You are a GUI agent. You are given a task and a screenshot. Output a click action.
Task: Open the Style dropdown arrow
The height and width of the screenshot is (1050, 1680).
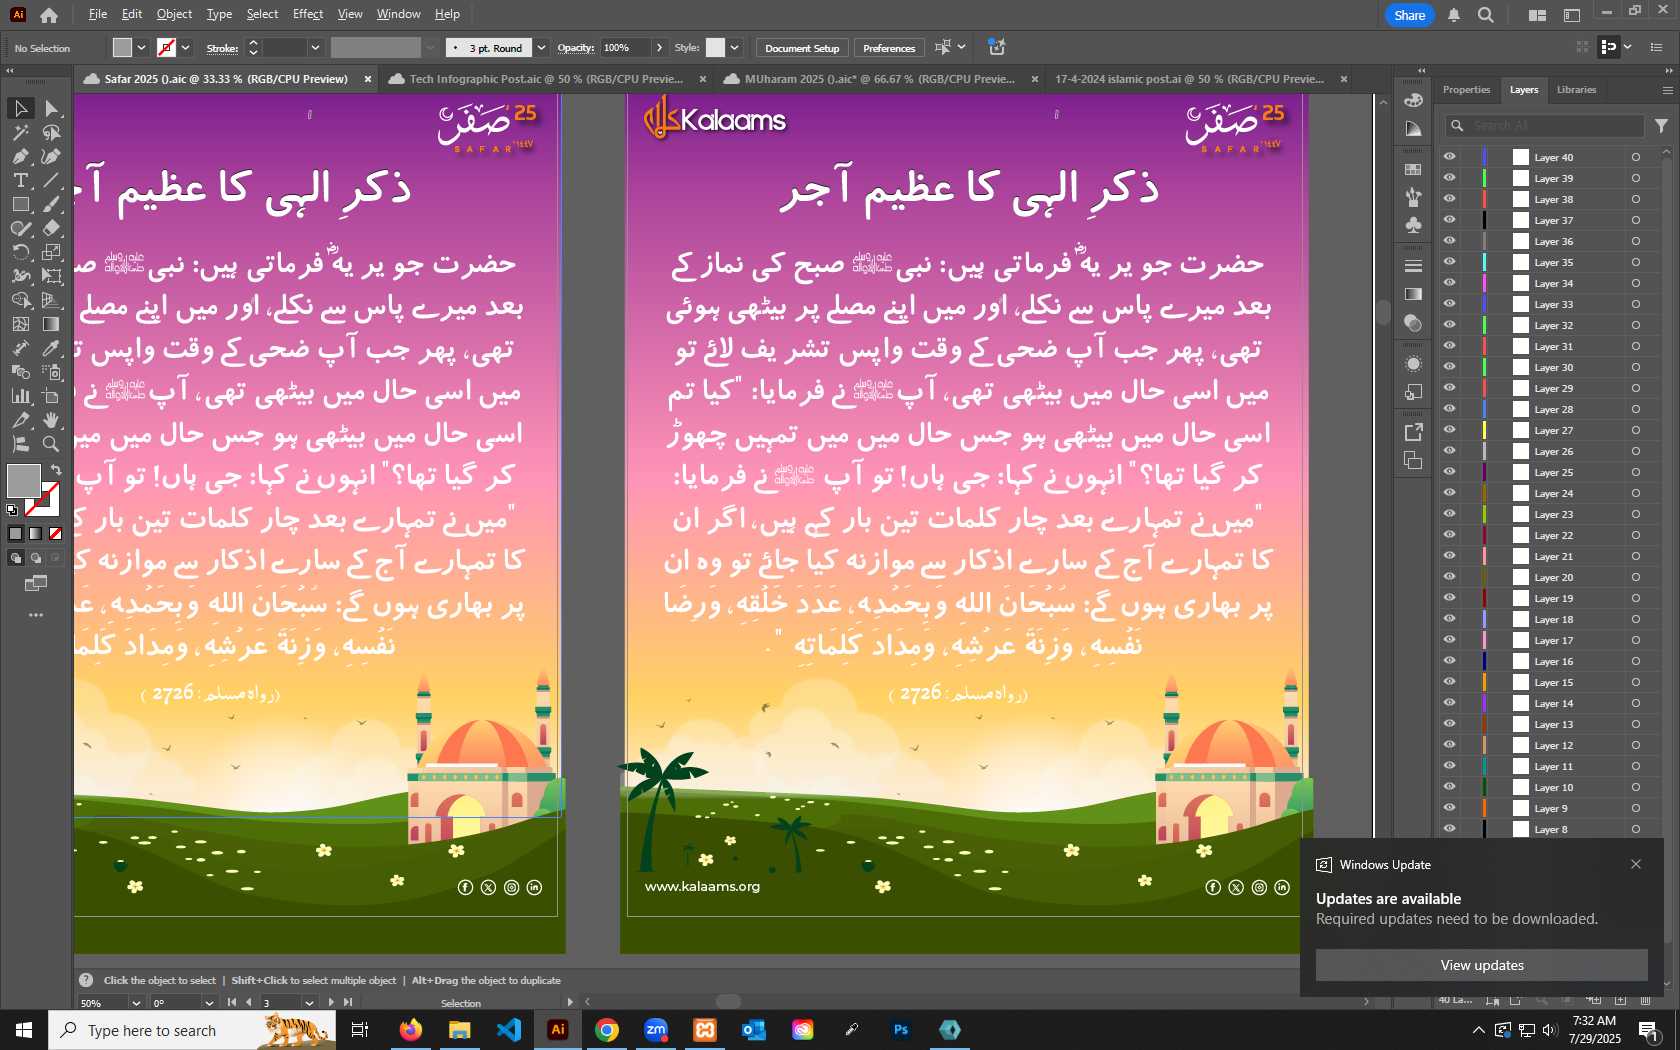tap(735, 48)
